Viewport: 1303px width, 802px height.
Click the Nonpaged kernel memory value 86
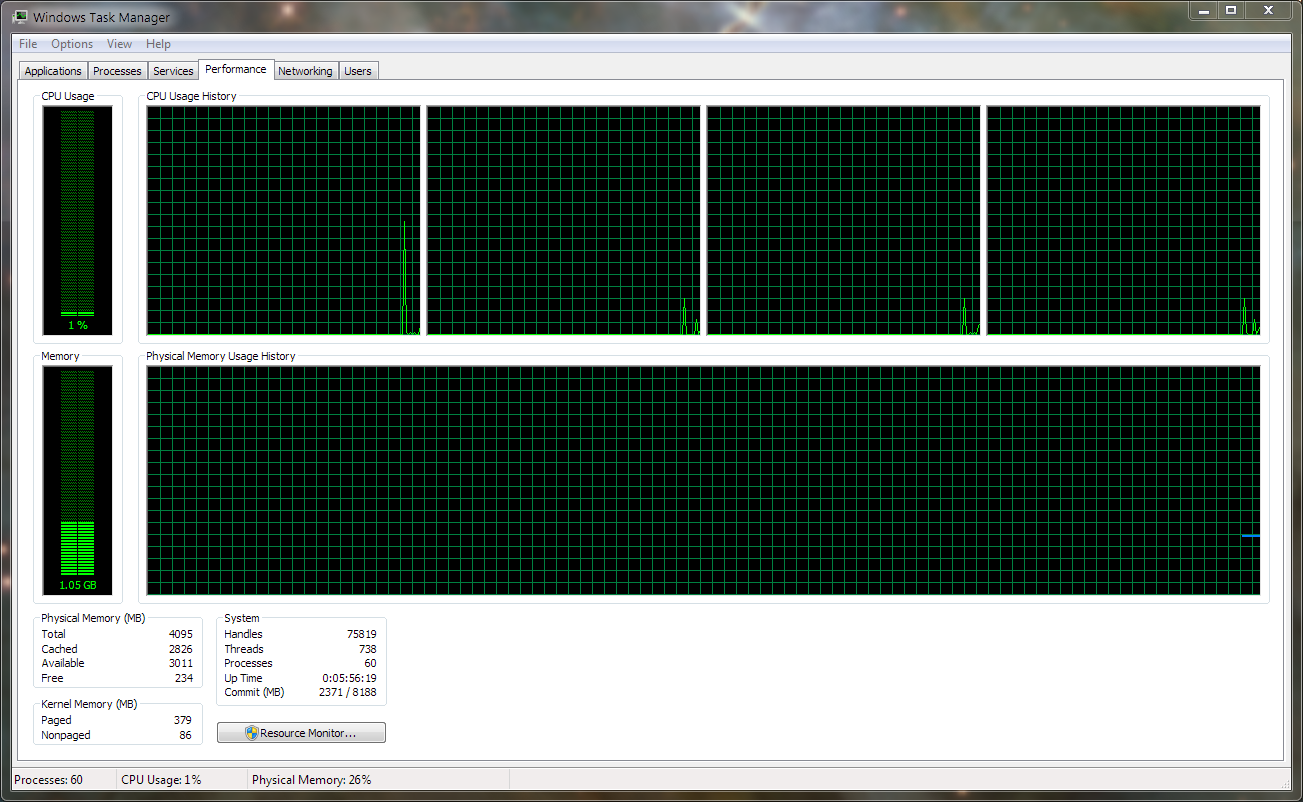click(185, 735)
